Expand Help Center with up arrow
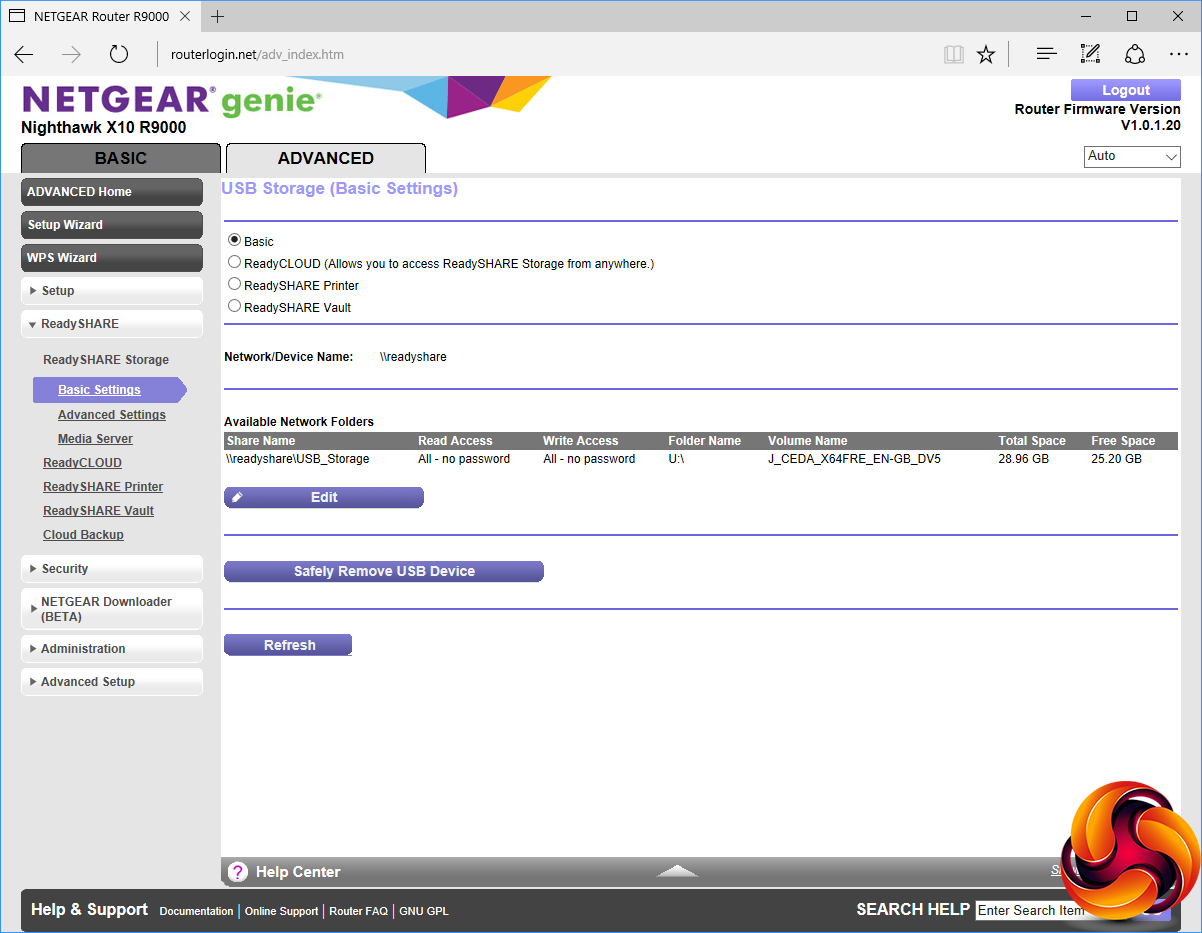This screenshot has width=1202, height=933. (678, 871)
